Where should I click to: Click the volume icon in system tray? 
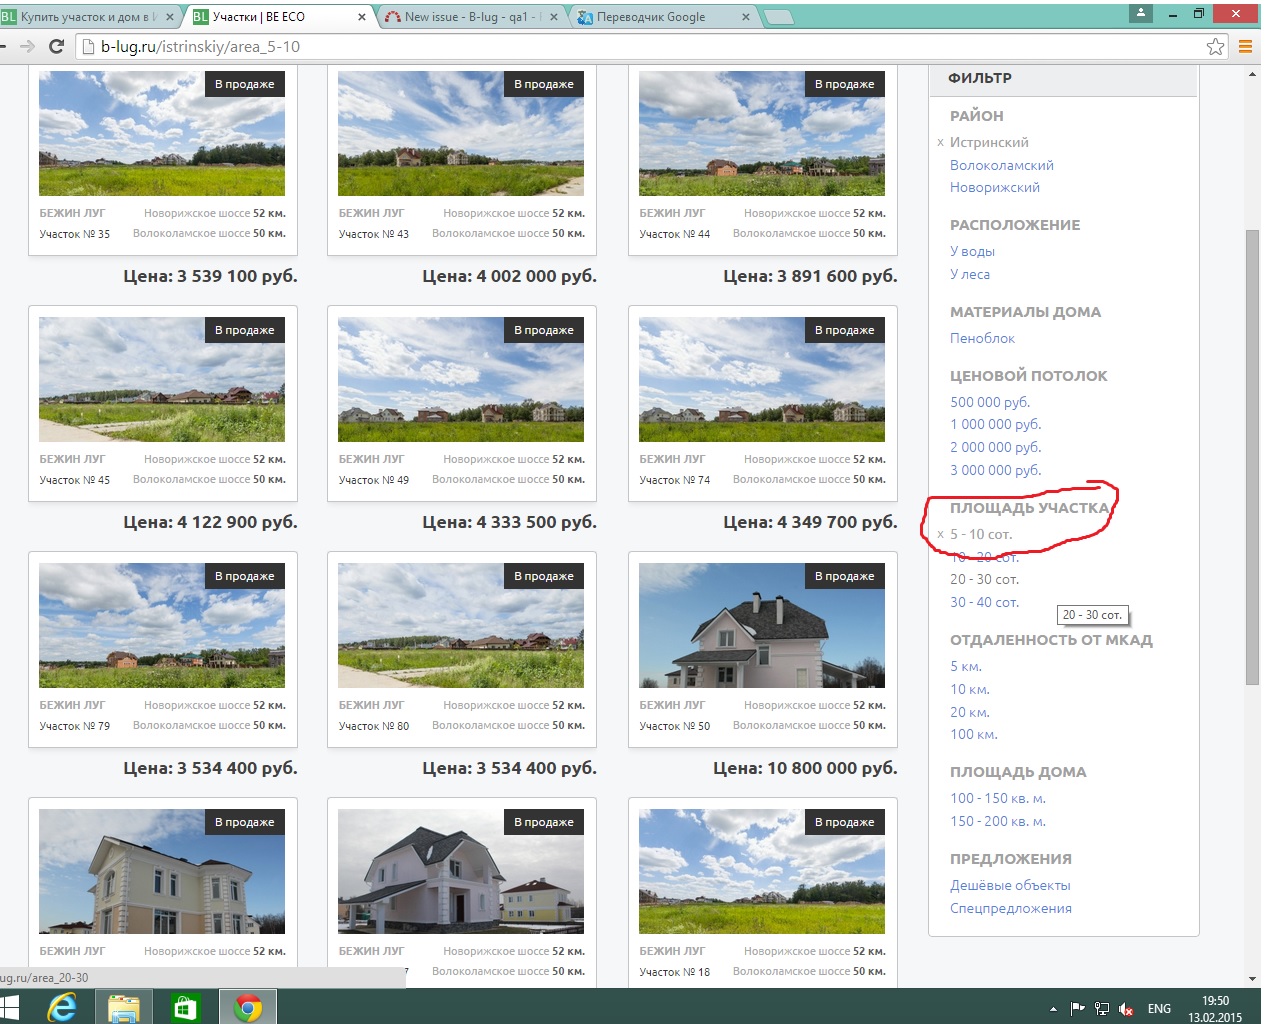coord(1126,1009)
